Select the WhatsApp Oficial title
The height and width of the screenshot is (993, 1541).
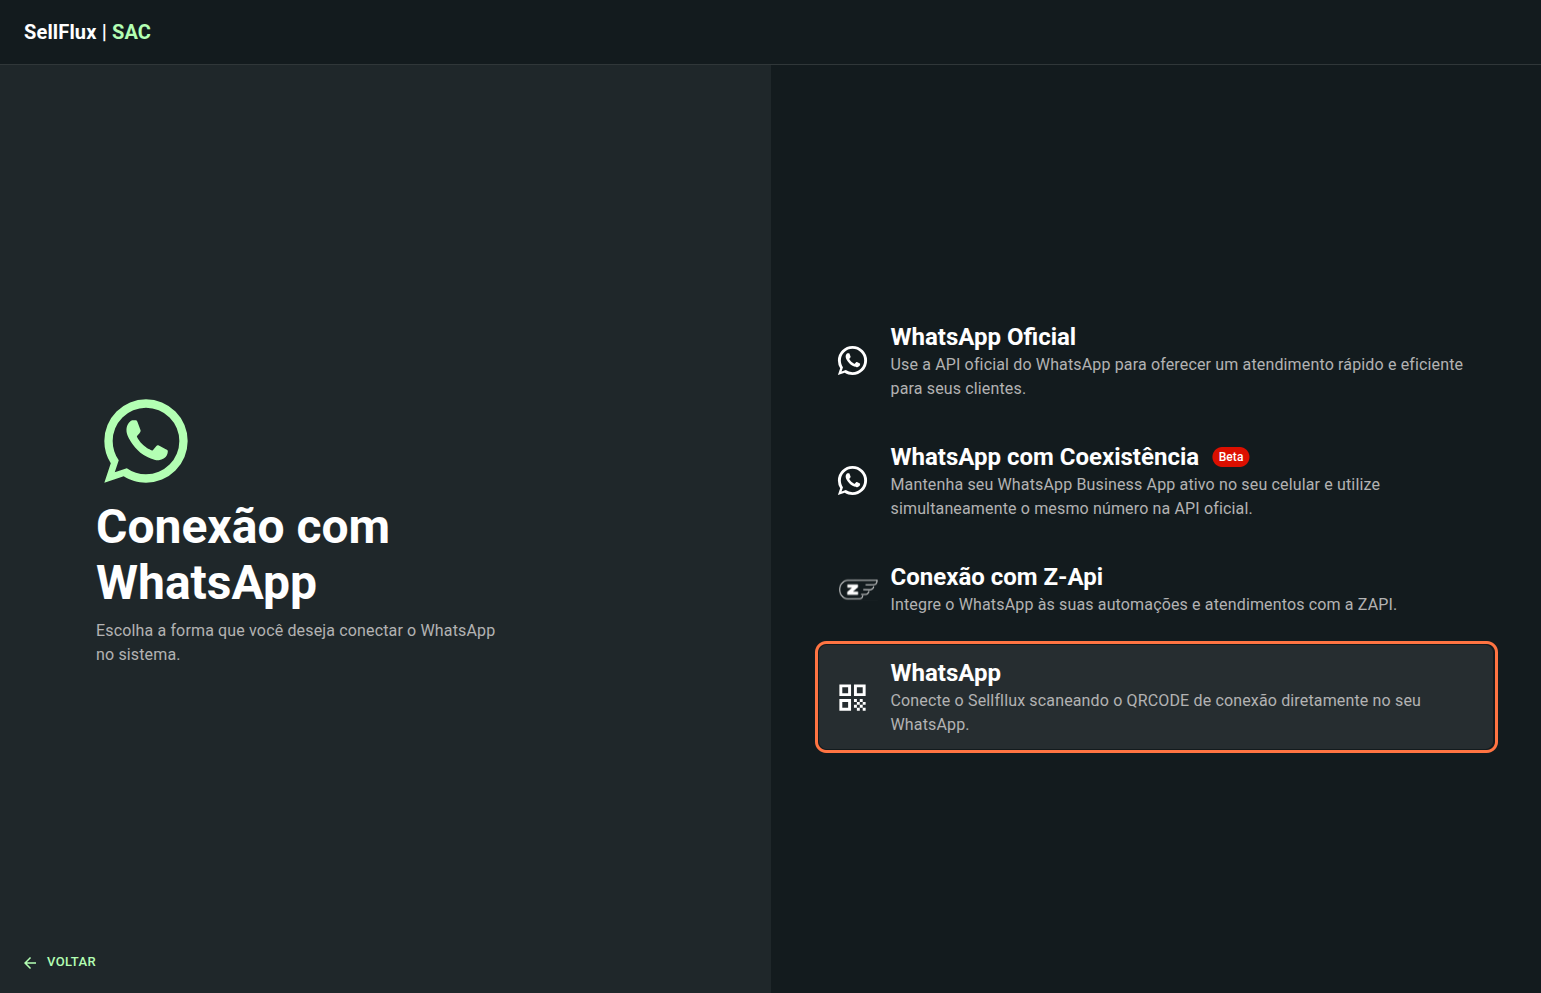click(982, 337)
